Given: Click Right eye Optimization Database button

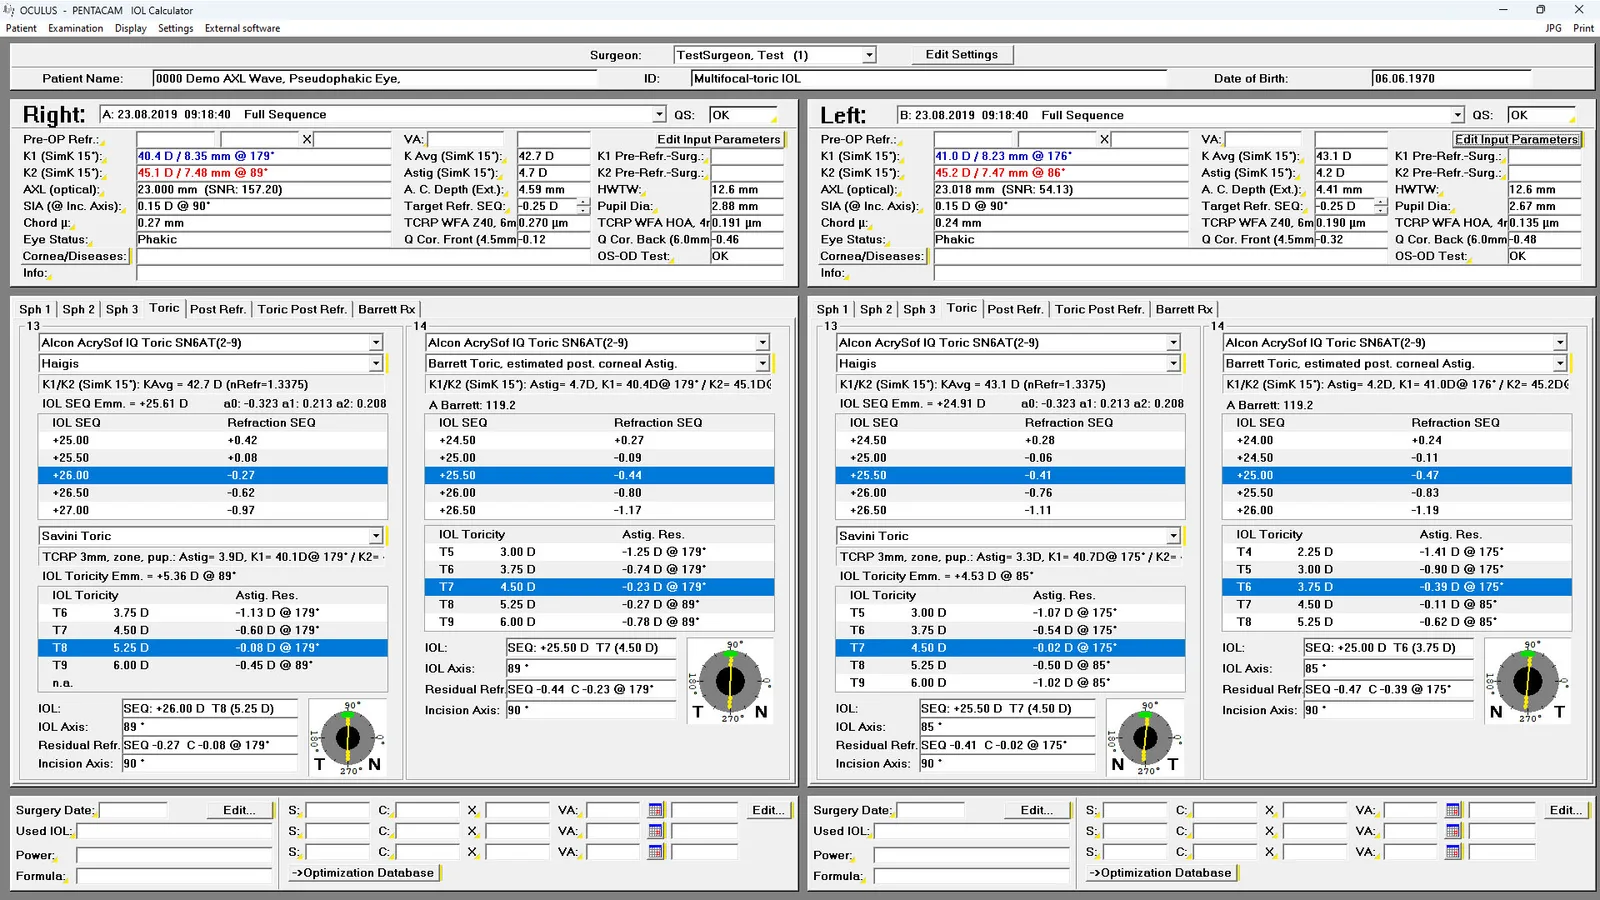Looking at the screenshot, I should pyautogui.click(x=364, y=873).
